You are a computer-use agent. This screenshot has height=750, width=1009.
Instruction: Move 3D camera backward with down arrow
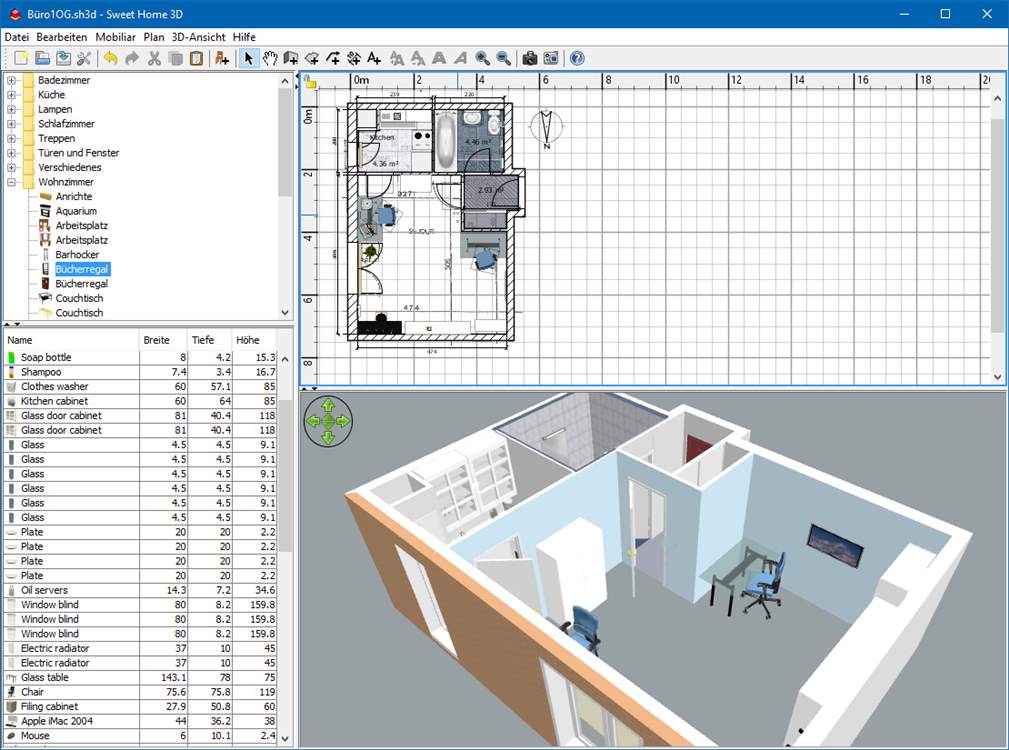[328, 437]
